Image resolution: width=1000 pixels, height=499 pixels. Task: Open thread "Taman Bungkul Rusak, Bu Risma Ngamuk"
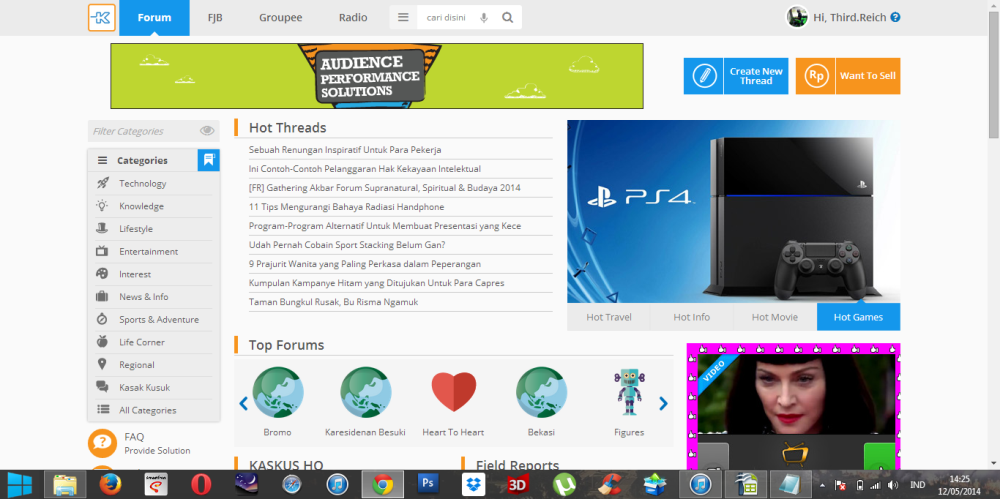coord(334,302)
